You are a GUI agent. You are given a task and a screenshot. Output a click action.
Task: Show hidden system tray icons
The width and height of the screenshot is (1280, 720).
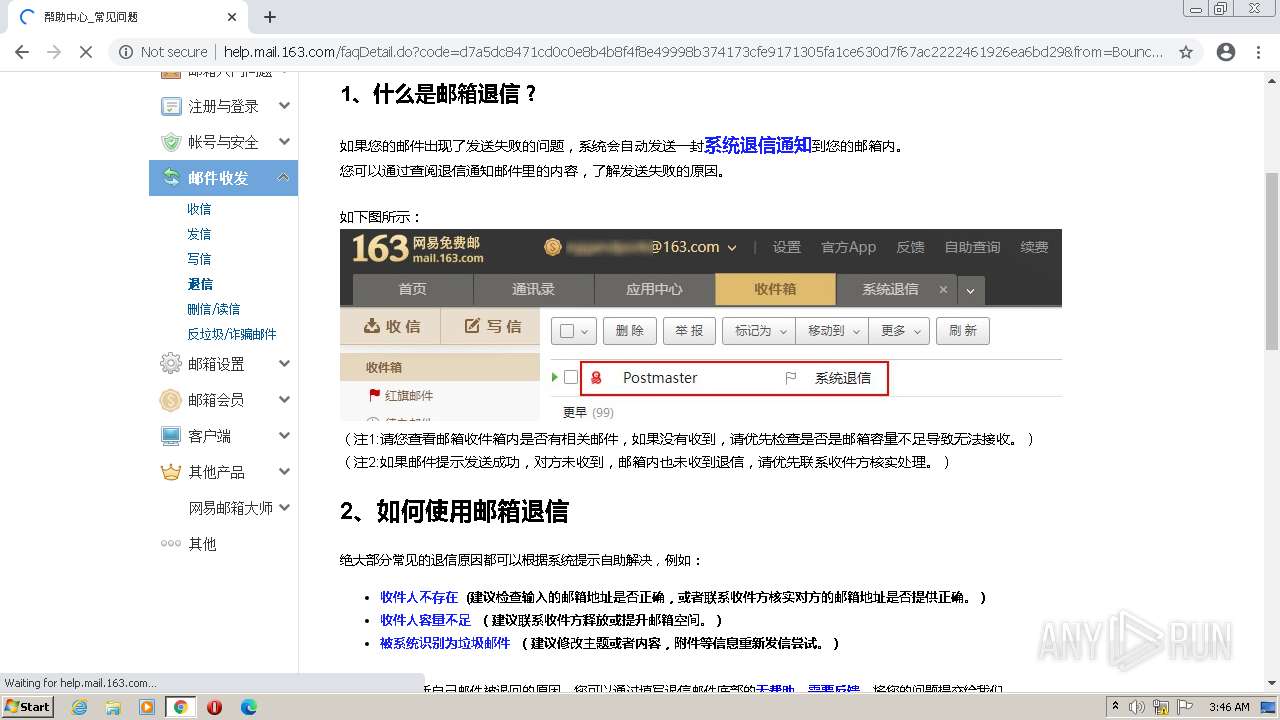pyautogui.click(x=1115, y=707)
